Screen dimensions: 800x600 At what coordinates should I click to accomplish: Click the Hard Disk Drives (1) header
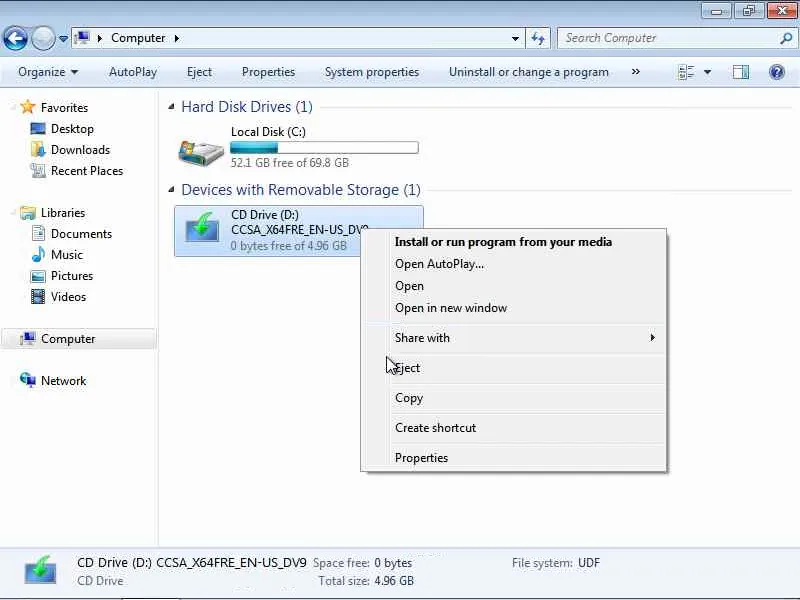click(247, 107)
